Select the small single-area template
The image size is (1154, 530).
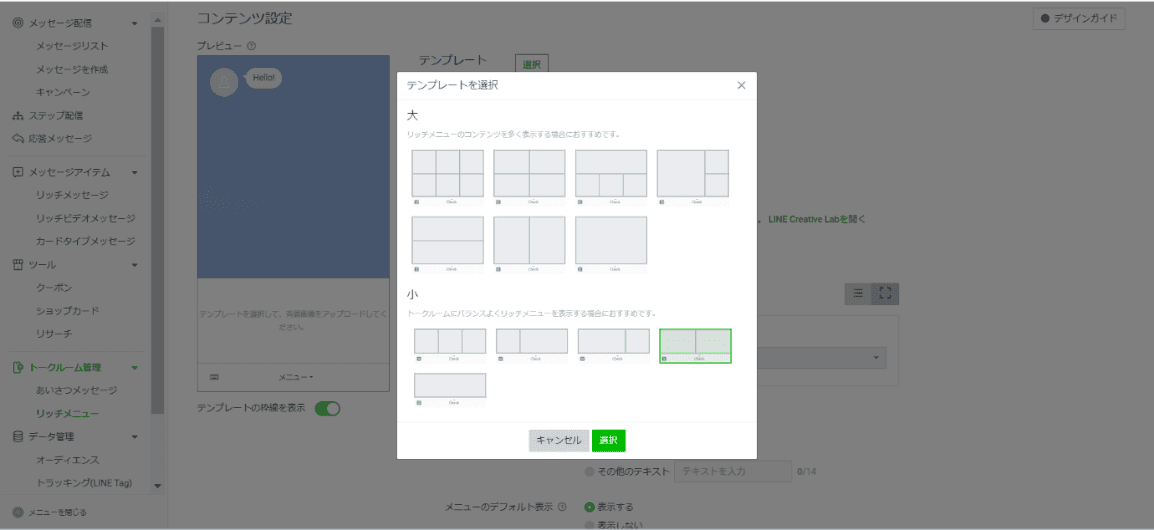(450, 386)
